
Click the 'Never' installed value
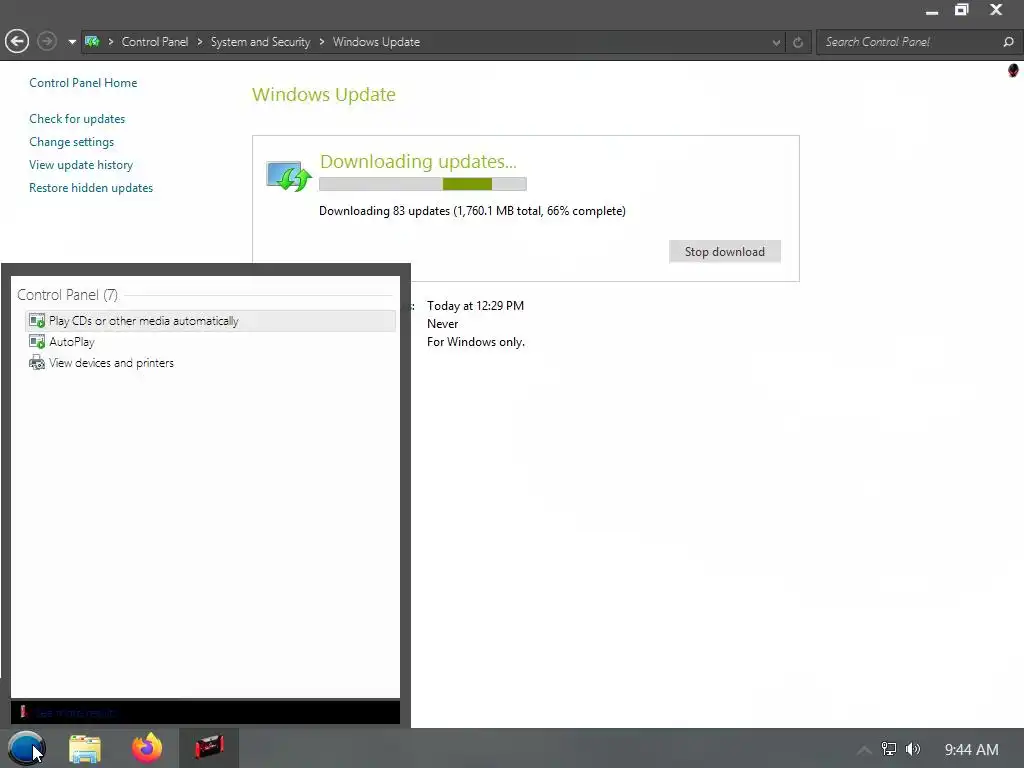click(443, 324)
